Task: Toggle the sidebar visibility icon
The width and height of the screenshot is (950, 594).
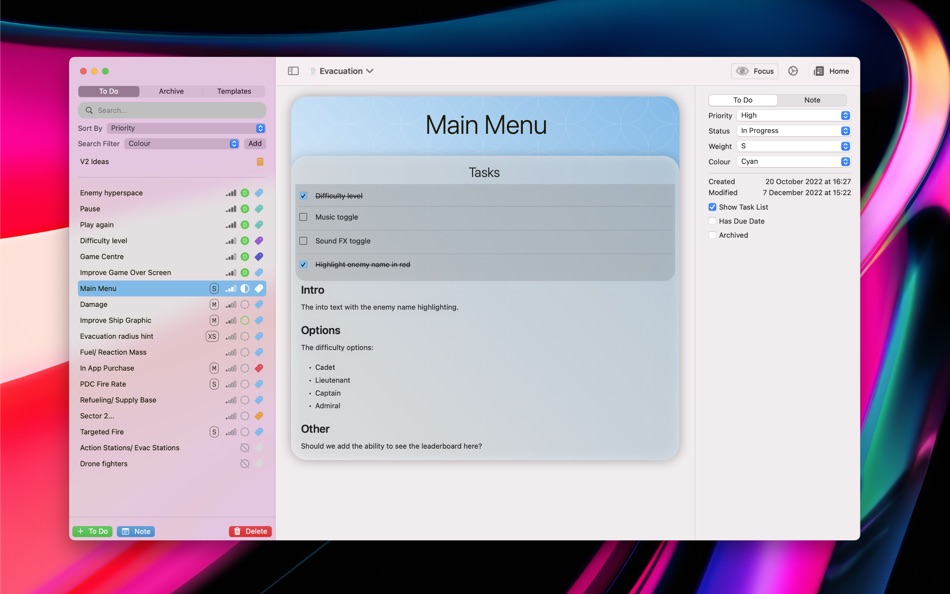Action: tap(293, 71)
